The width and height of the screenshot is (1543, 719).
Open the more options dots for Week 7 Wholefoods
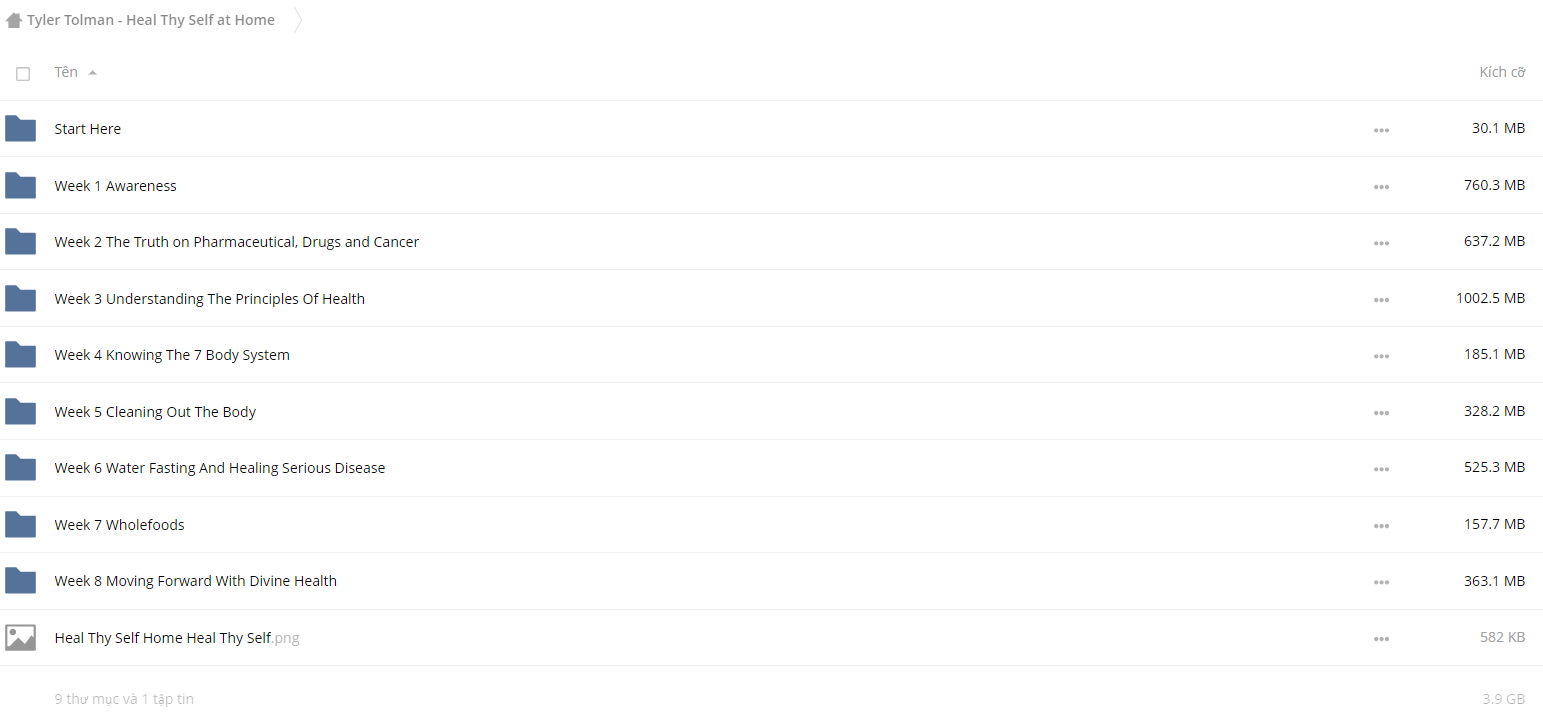1381,526
